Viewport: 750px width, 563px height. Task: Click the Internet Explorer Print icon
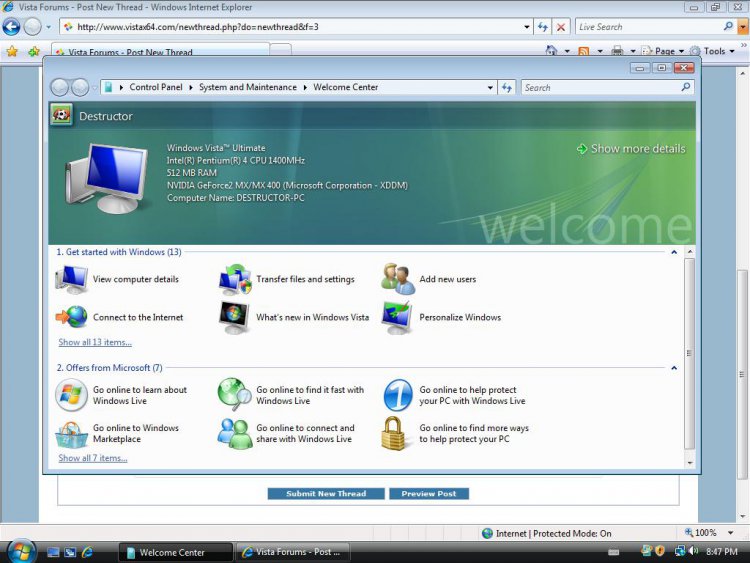point(618,51)
